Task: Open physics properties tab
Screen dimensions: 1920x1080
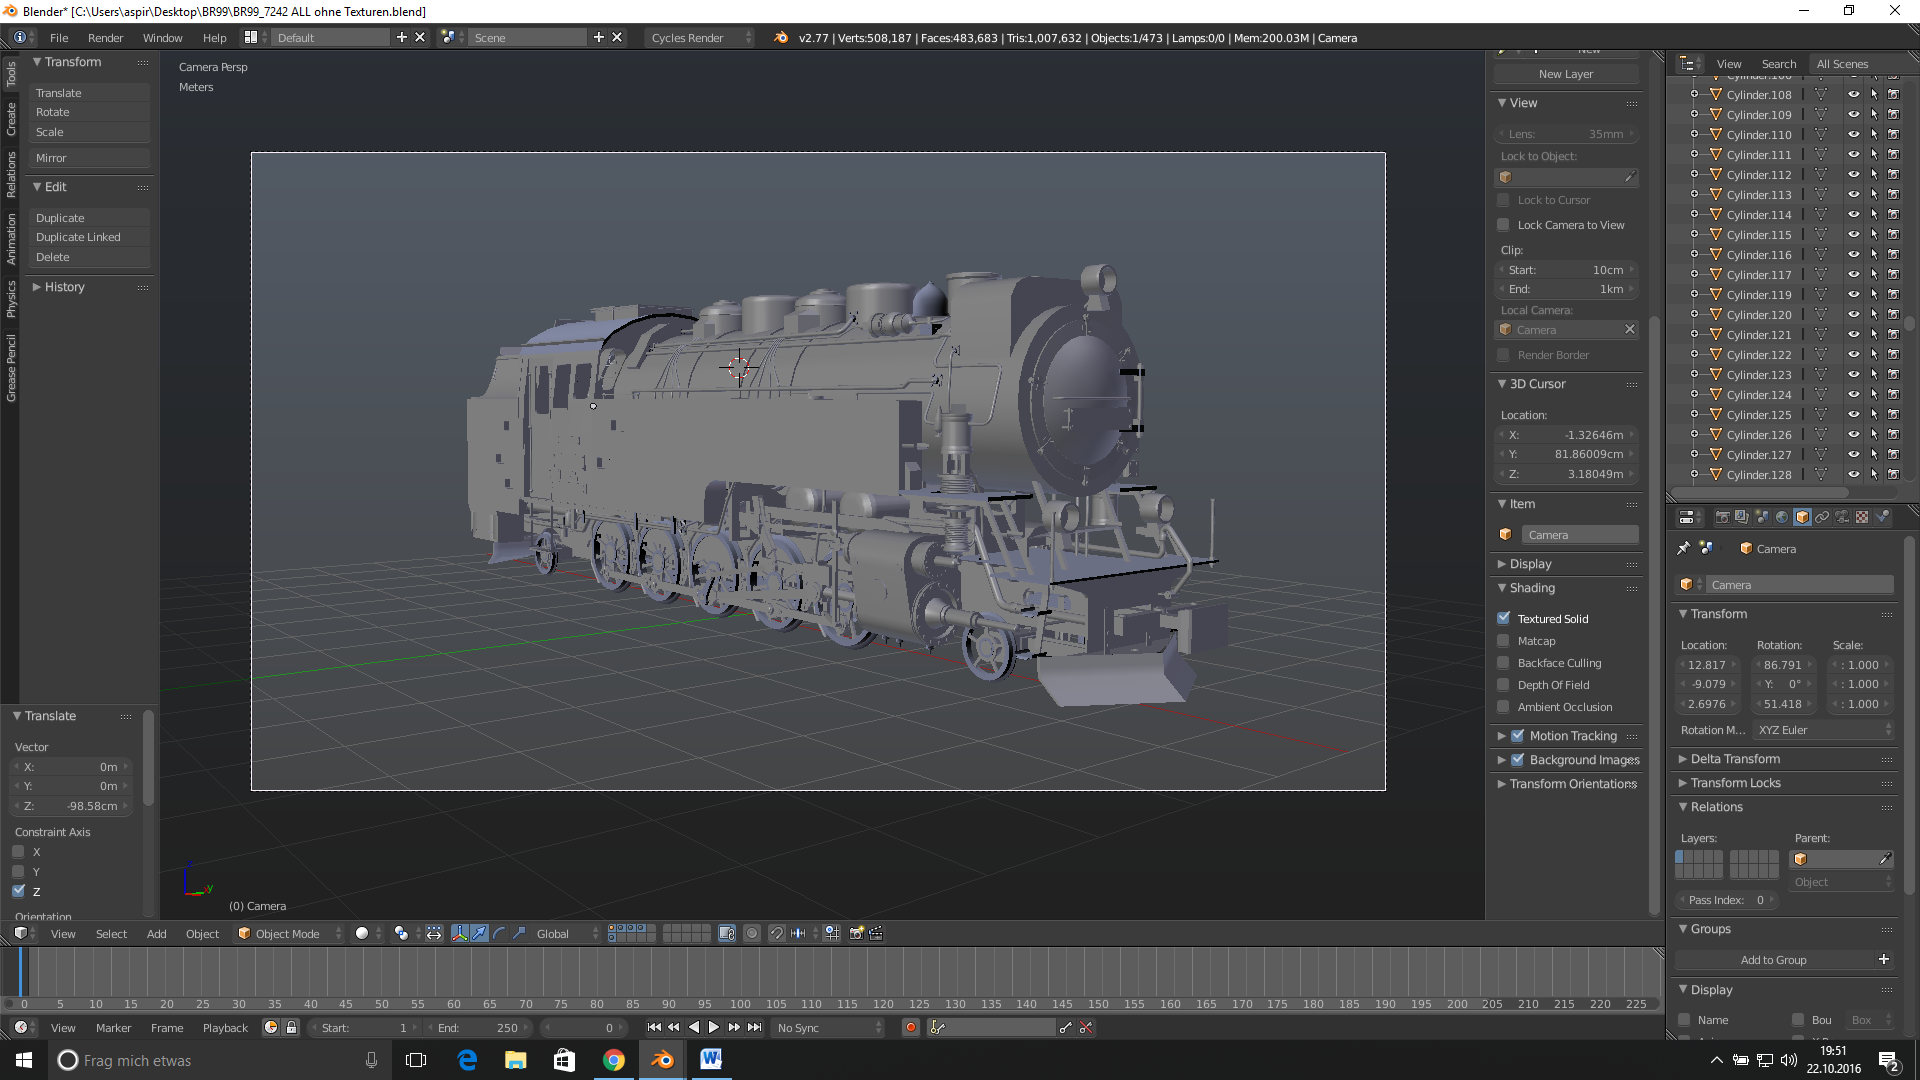Action: [1882, 517]
